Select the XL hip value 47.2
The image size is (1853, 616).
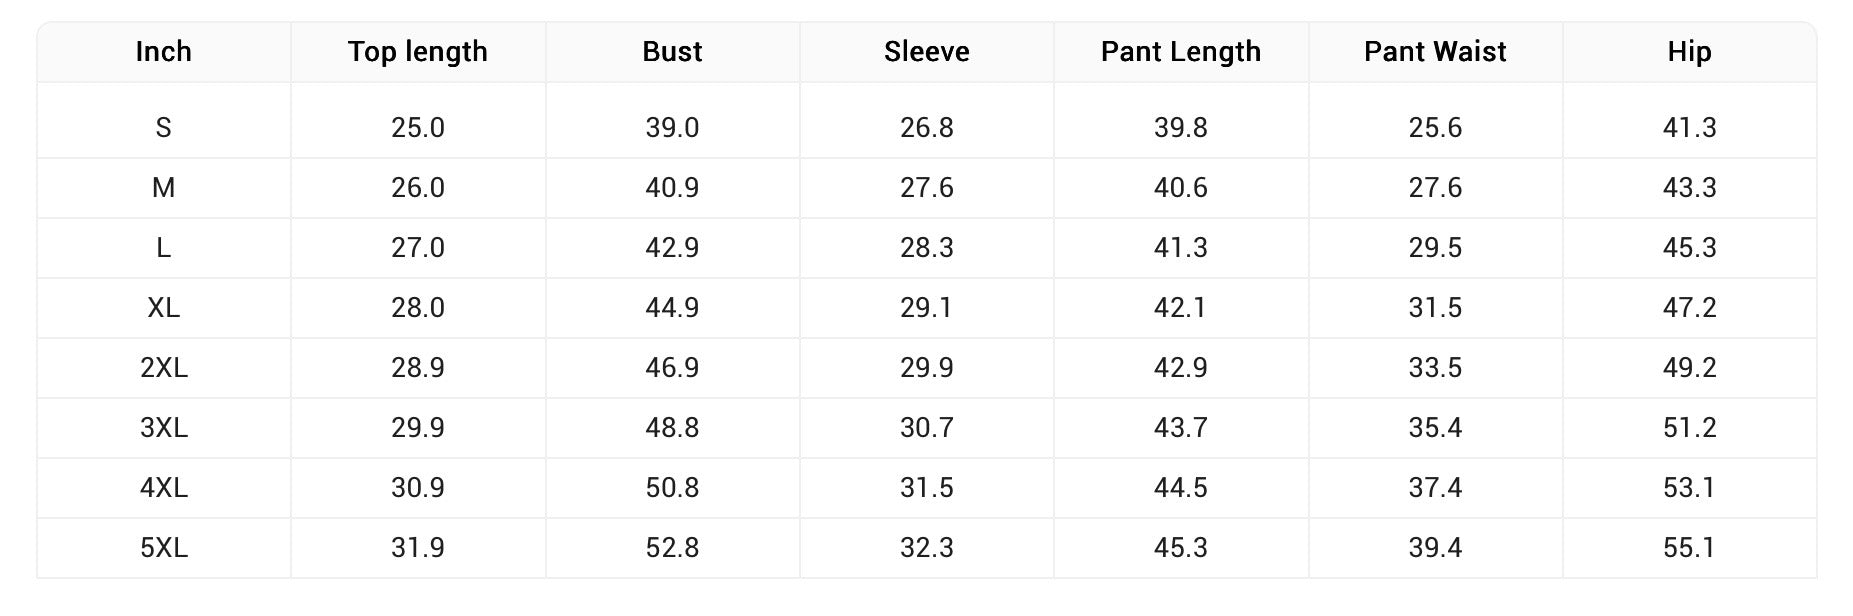click(x=1689, y=308)
